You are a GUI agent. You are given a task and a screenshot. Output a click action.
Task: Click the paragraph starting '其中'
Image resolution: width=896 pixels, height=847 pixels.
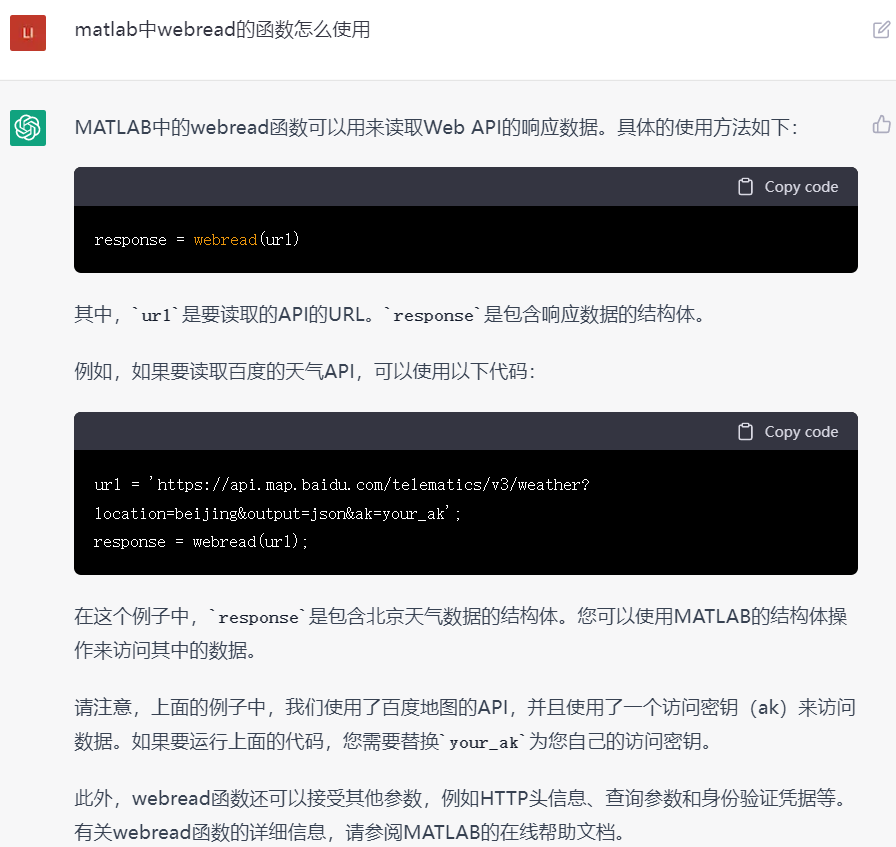tap(390, 314)
